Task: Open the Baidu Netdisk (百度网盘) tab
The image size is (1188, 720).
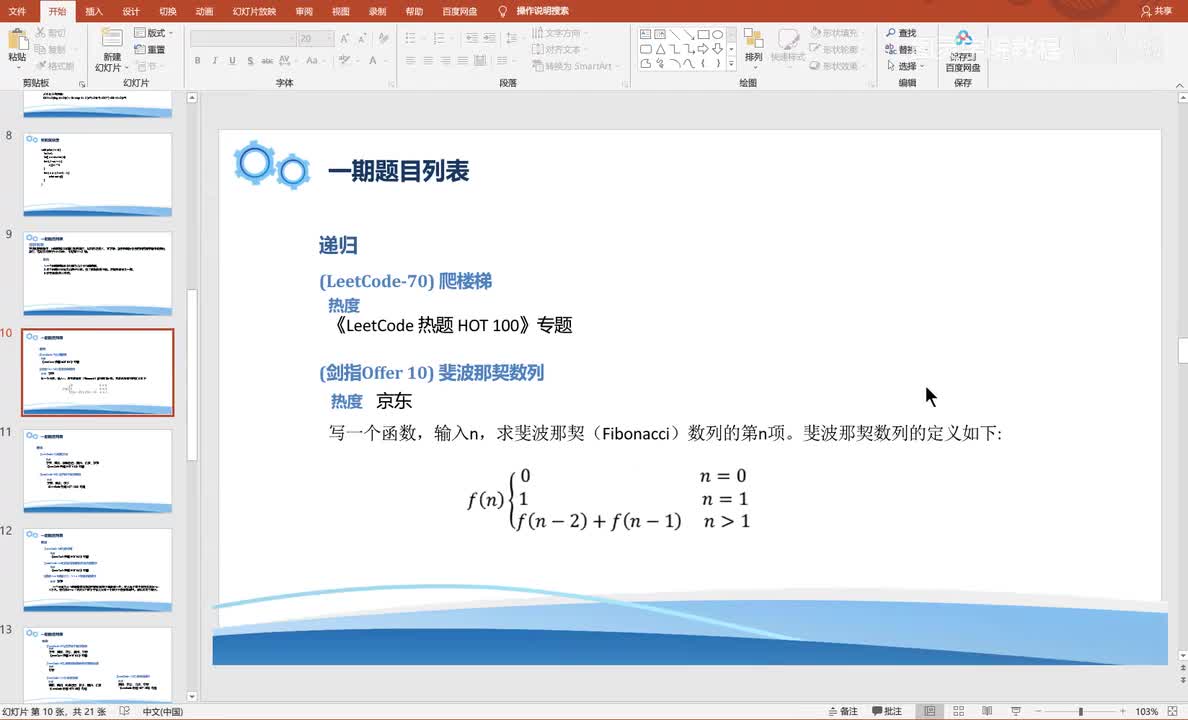Action: click(459, 11)
